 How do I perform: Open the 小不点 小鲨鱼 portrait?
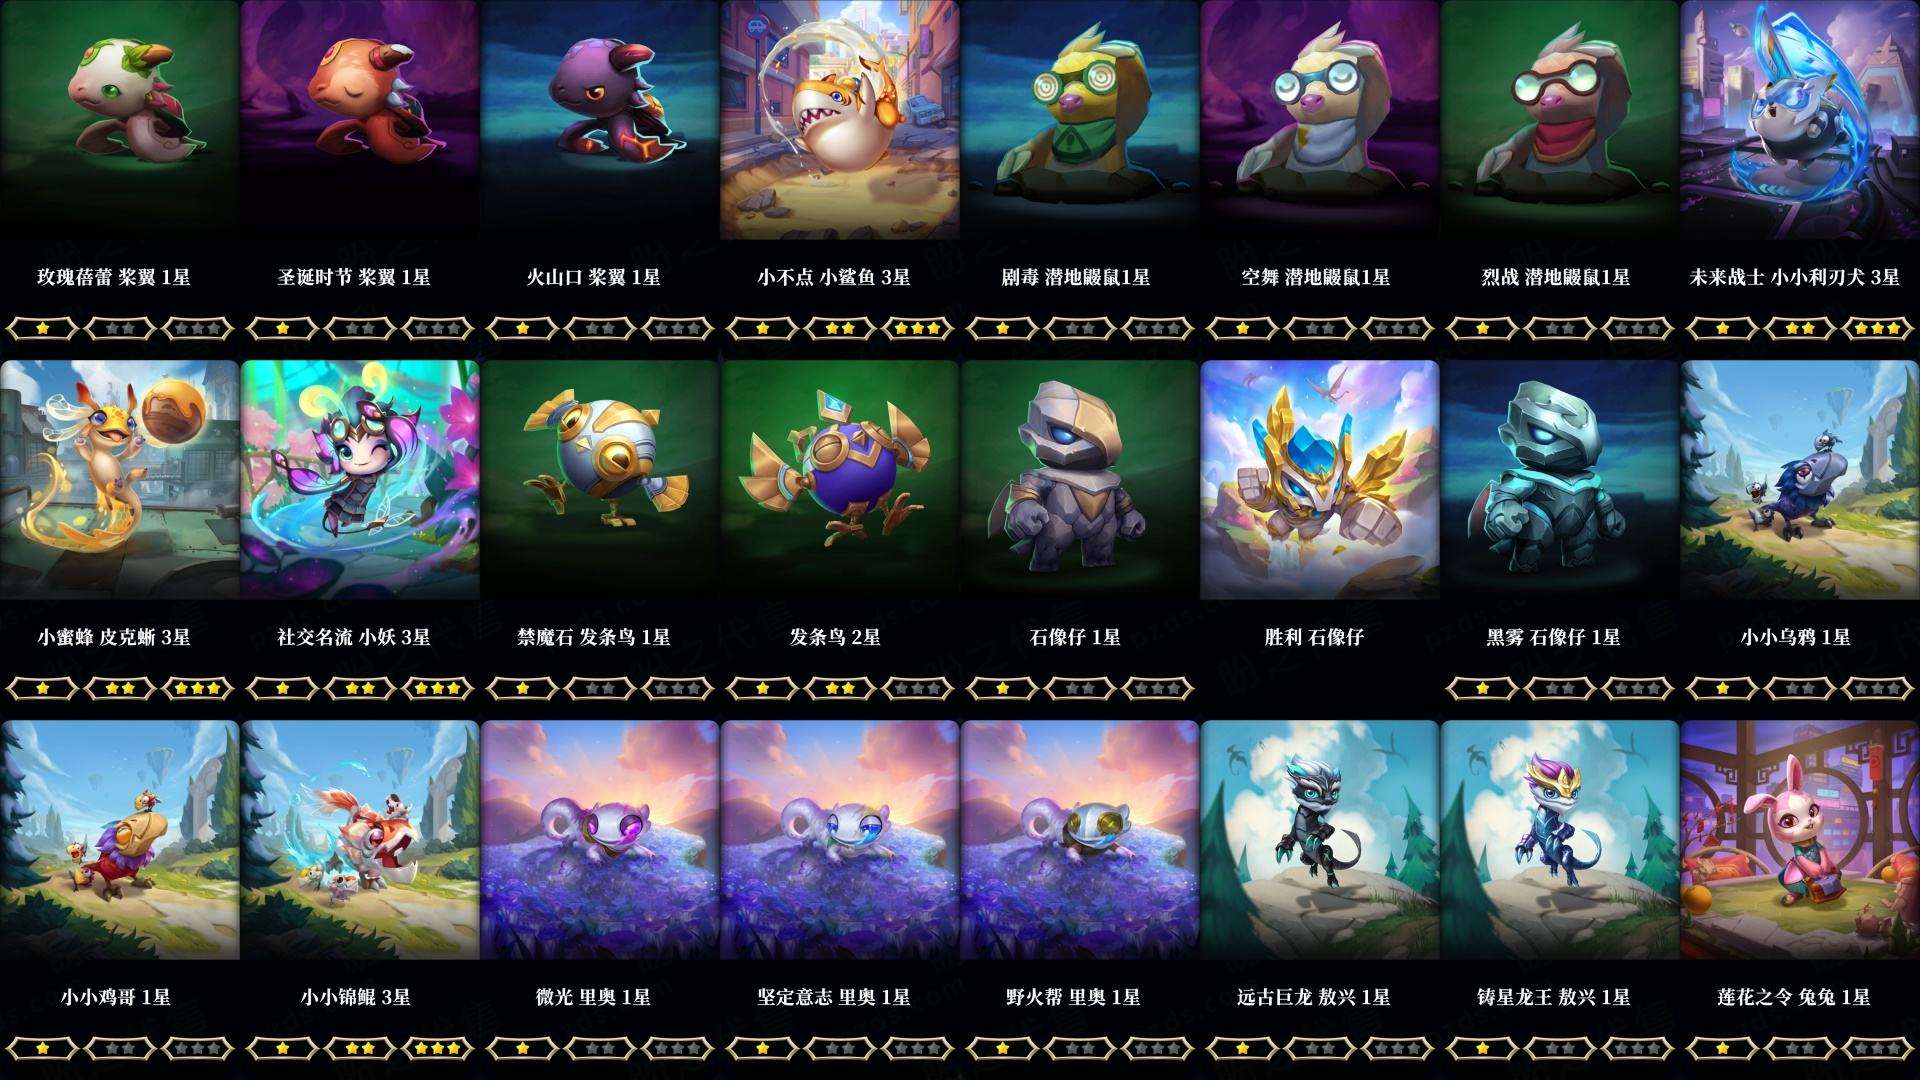pos(840,120)
